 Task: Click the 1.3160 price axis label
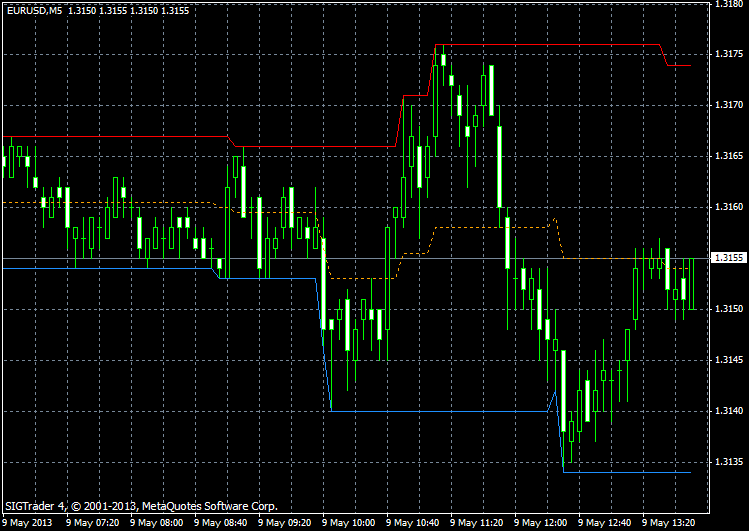tap(729, 207)
